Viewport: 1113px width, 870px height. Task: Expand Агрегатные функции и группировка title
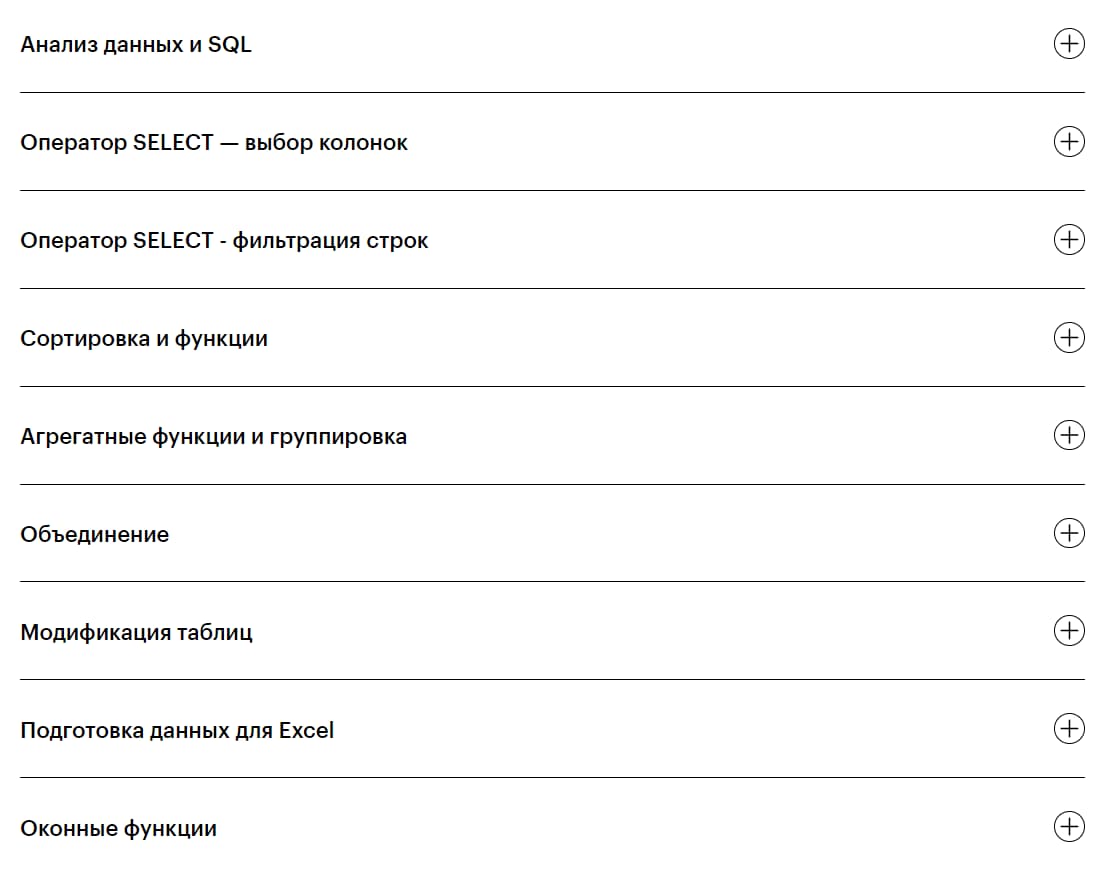tap(213, 437)
